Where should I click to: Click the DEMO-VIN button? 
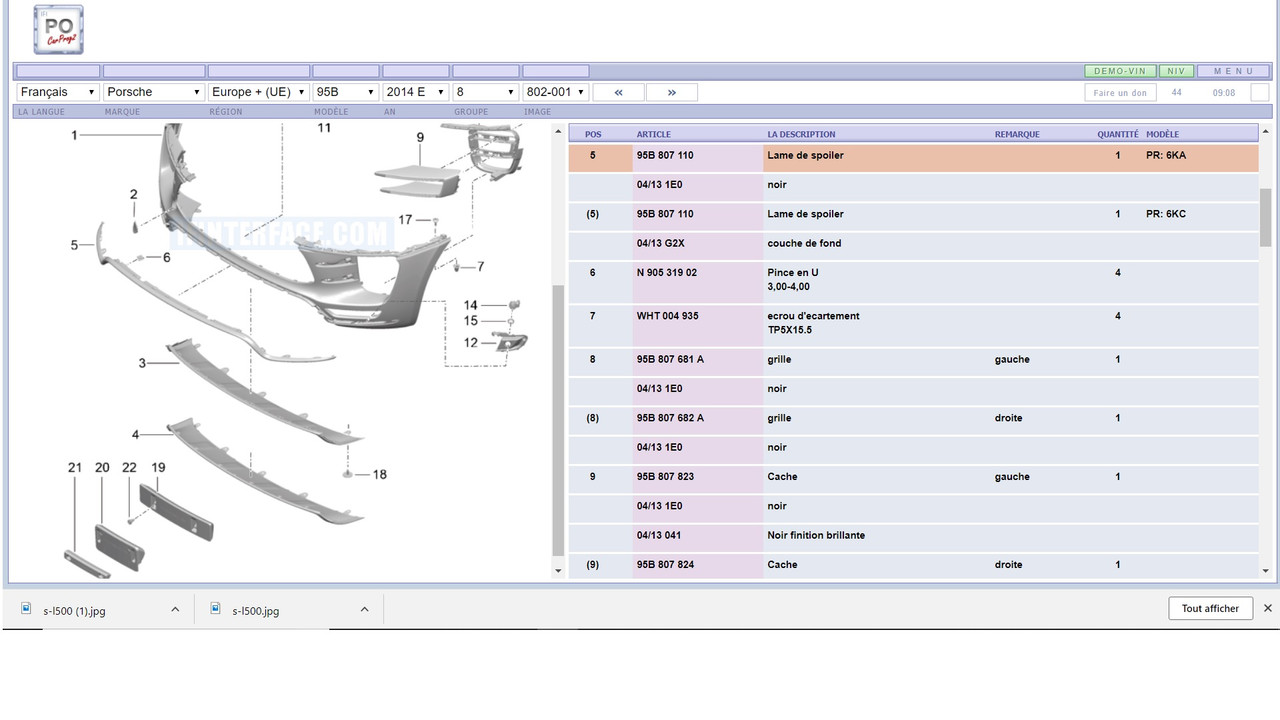click(1120, 71)
